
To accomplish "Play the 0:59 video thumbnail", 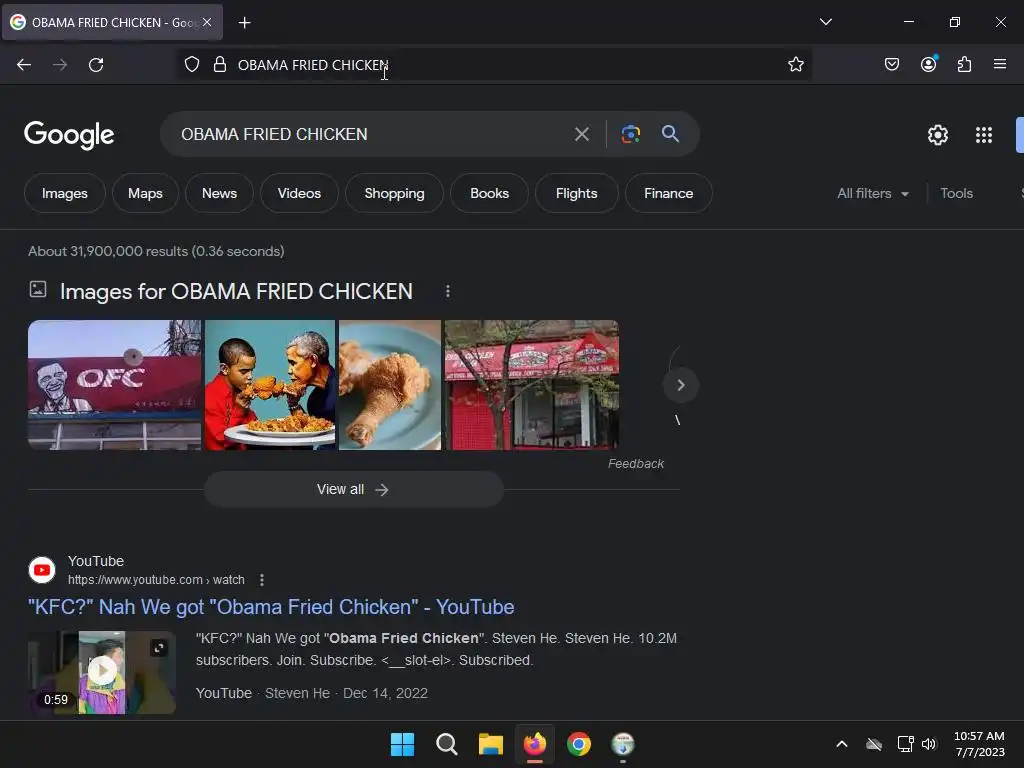I will [102, 672].
